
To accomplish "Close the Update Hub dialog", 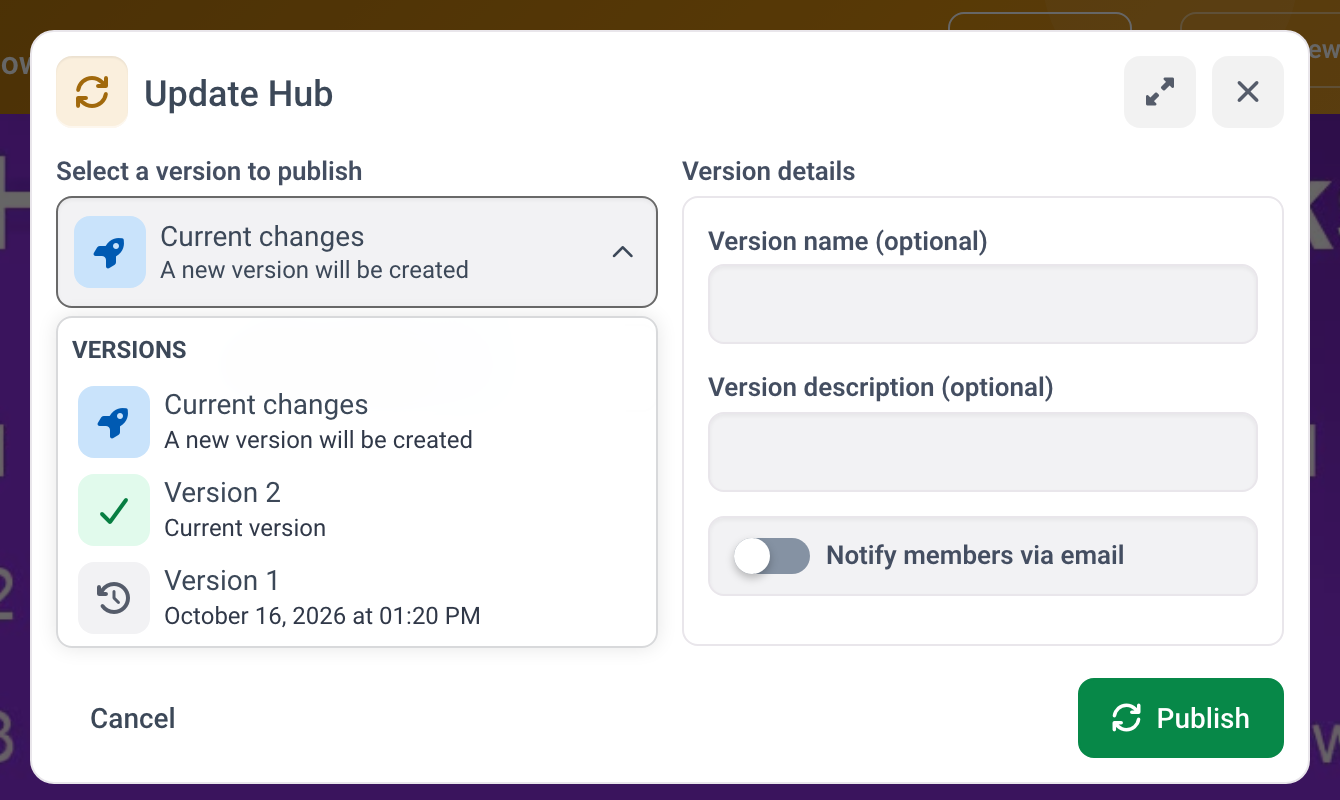I will pyautogui.click(x=1248, y=92).
